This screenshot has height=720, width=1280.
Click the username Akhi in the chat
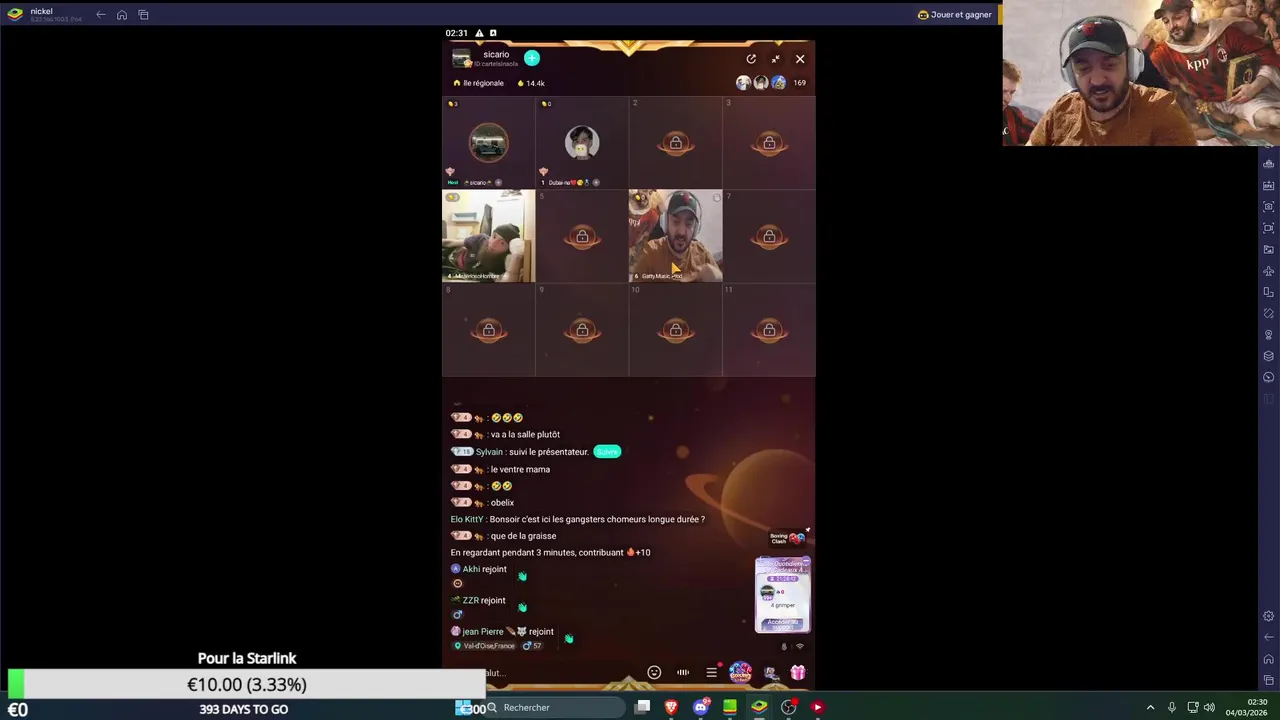pyautogui.click(x=471, y=569)
